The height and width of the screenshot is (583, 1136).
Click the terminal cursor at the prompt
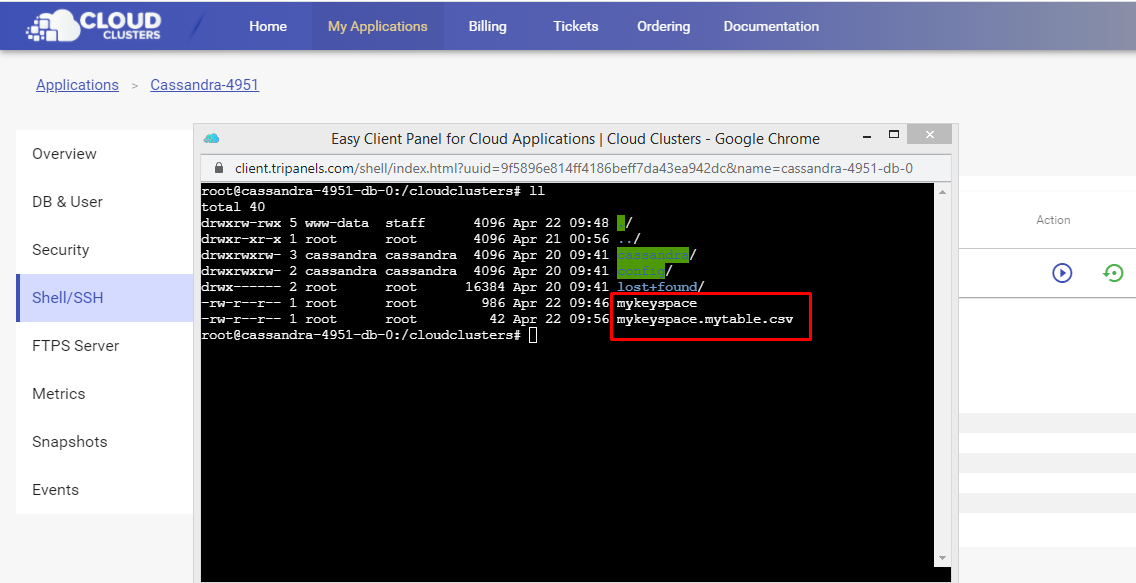533,335
